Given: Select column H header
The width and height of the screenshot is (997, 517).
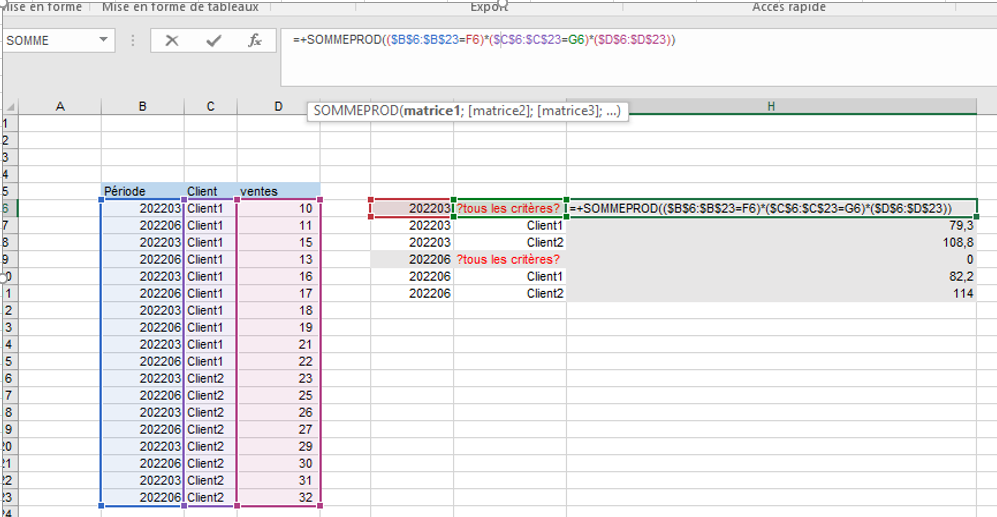Looking at the screenshot, I should coord(771,107).
